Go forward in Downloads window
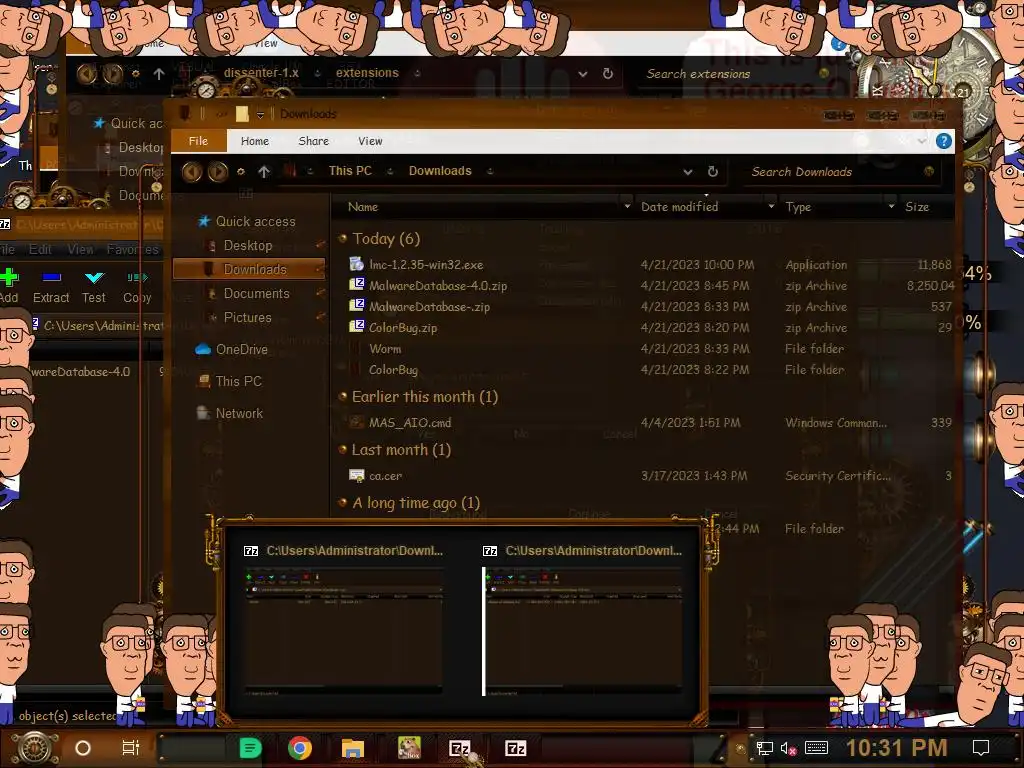This screenshot has width=1024, height=768. pos(218,172)
